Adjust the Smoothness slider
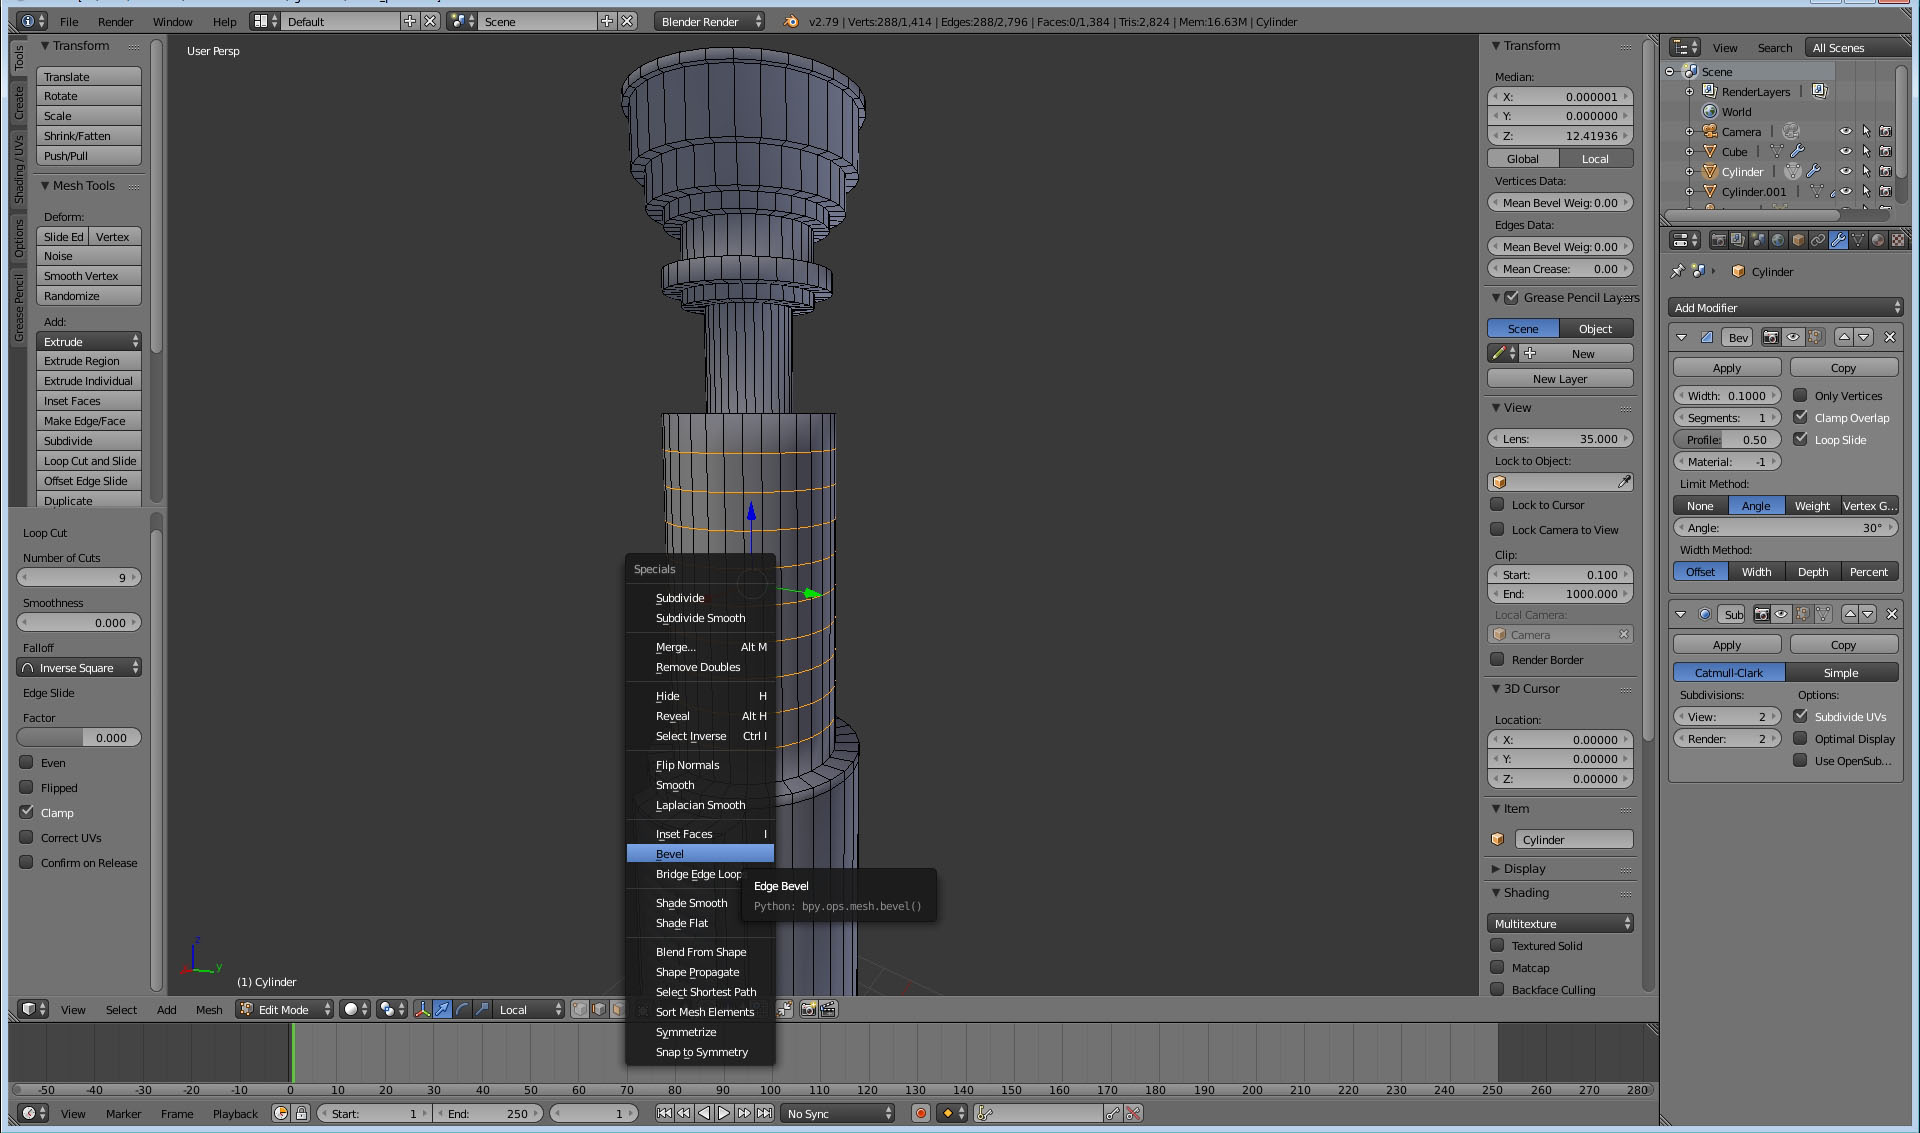Screen dimensions: 1920x1133 click(79, 622)
